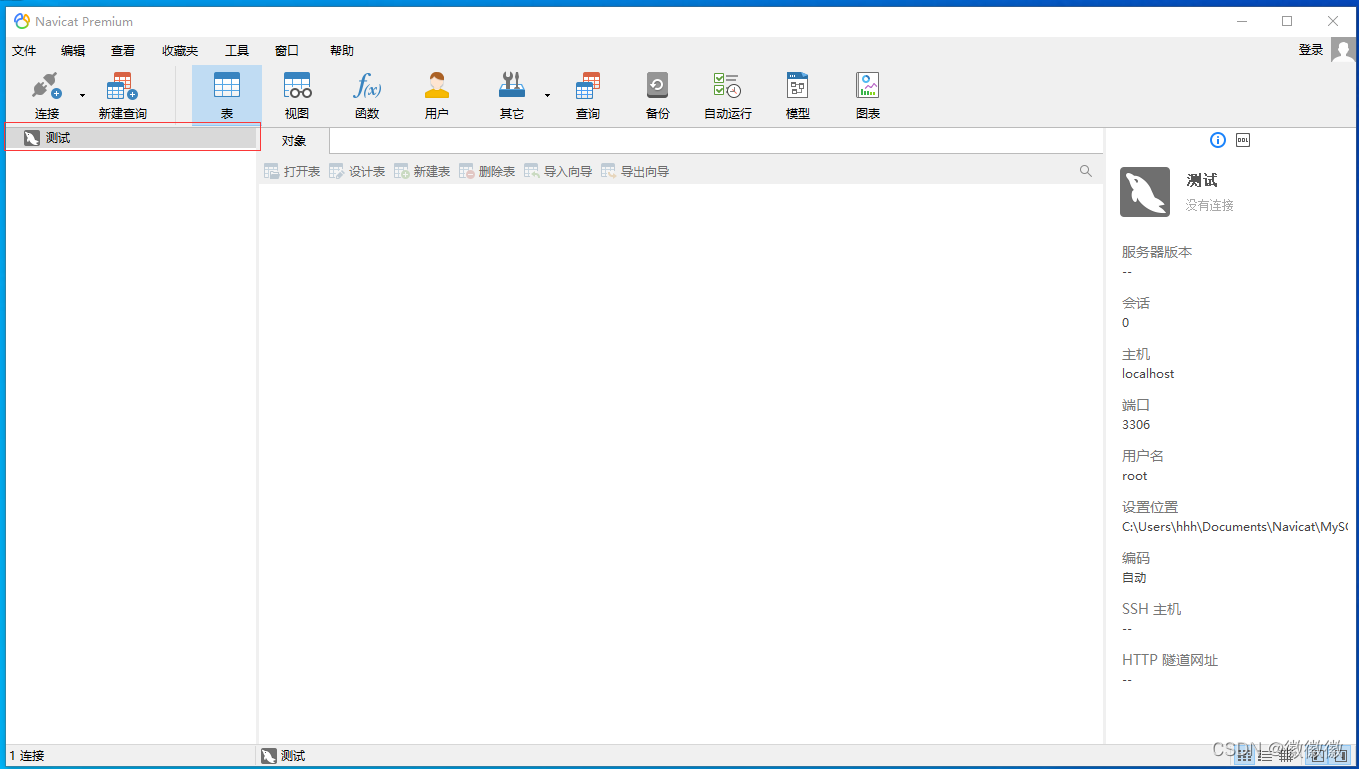Toggle the left navigation pane icon
Viewport: 1359px width, 769px height.
pos(1318,756)
